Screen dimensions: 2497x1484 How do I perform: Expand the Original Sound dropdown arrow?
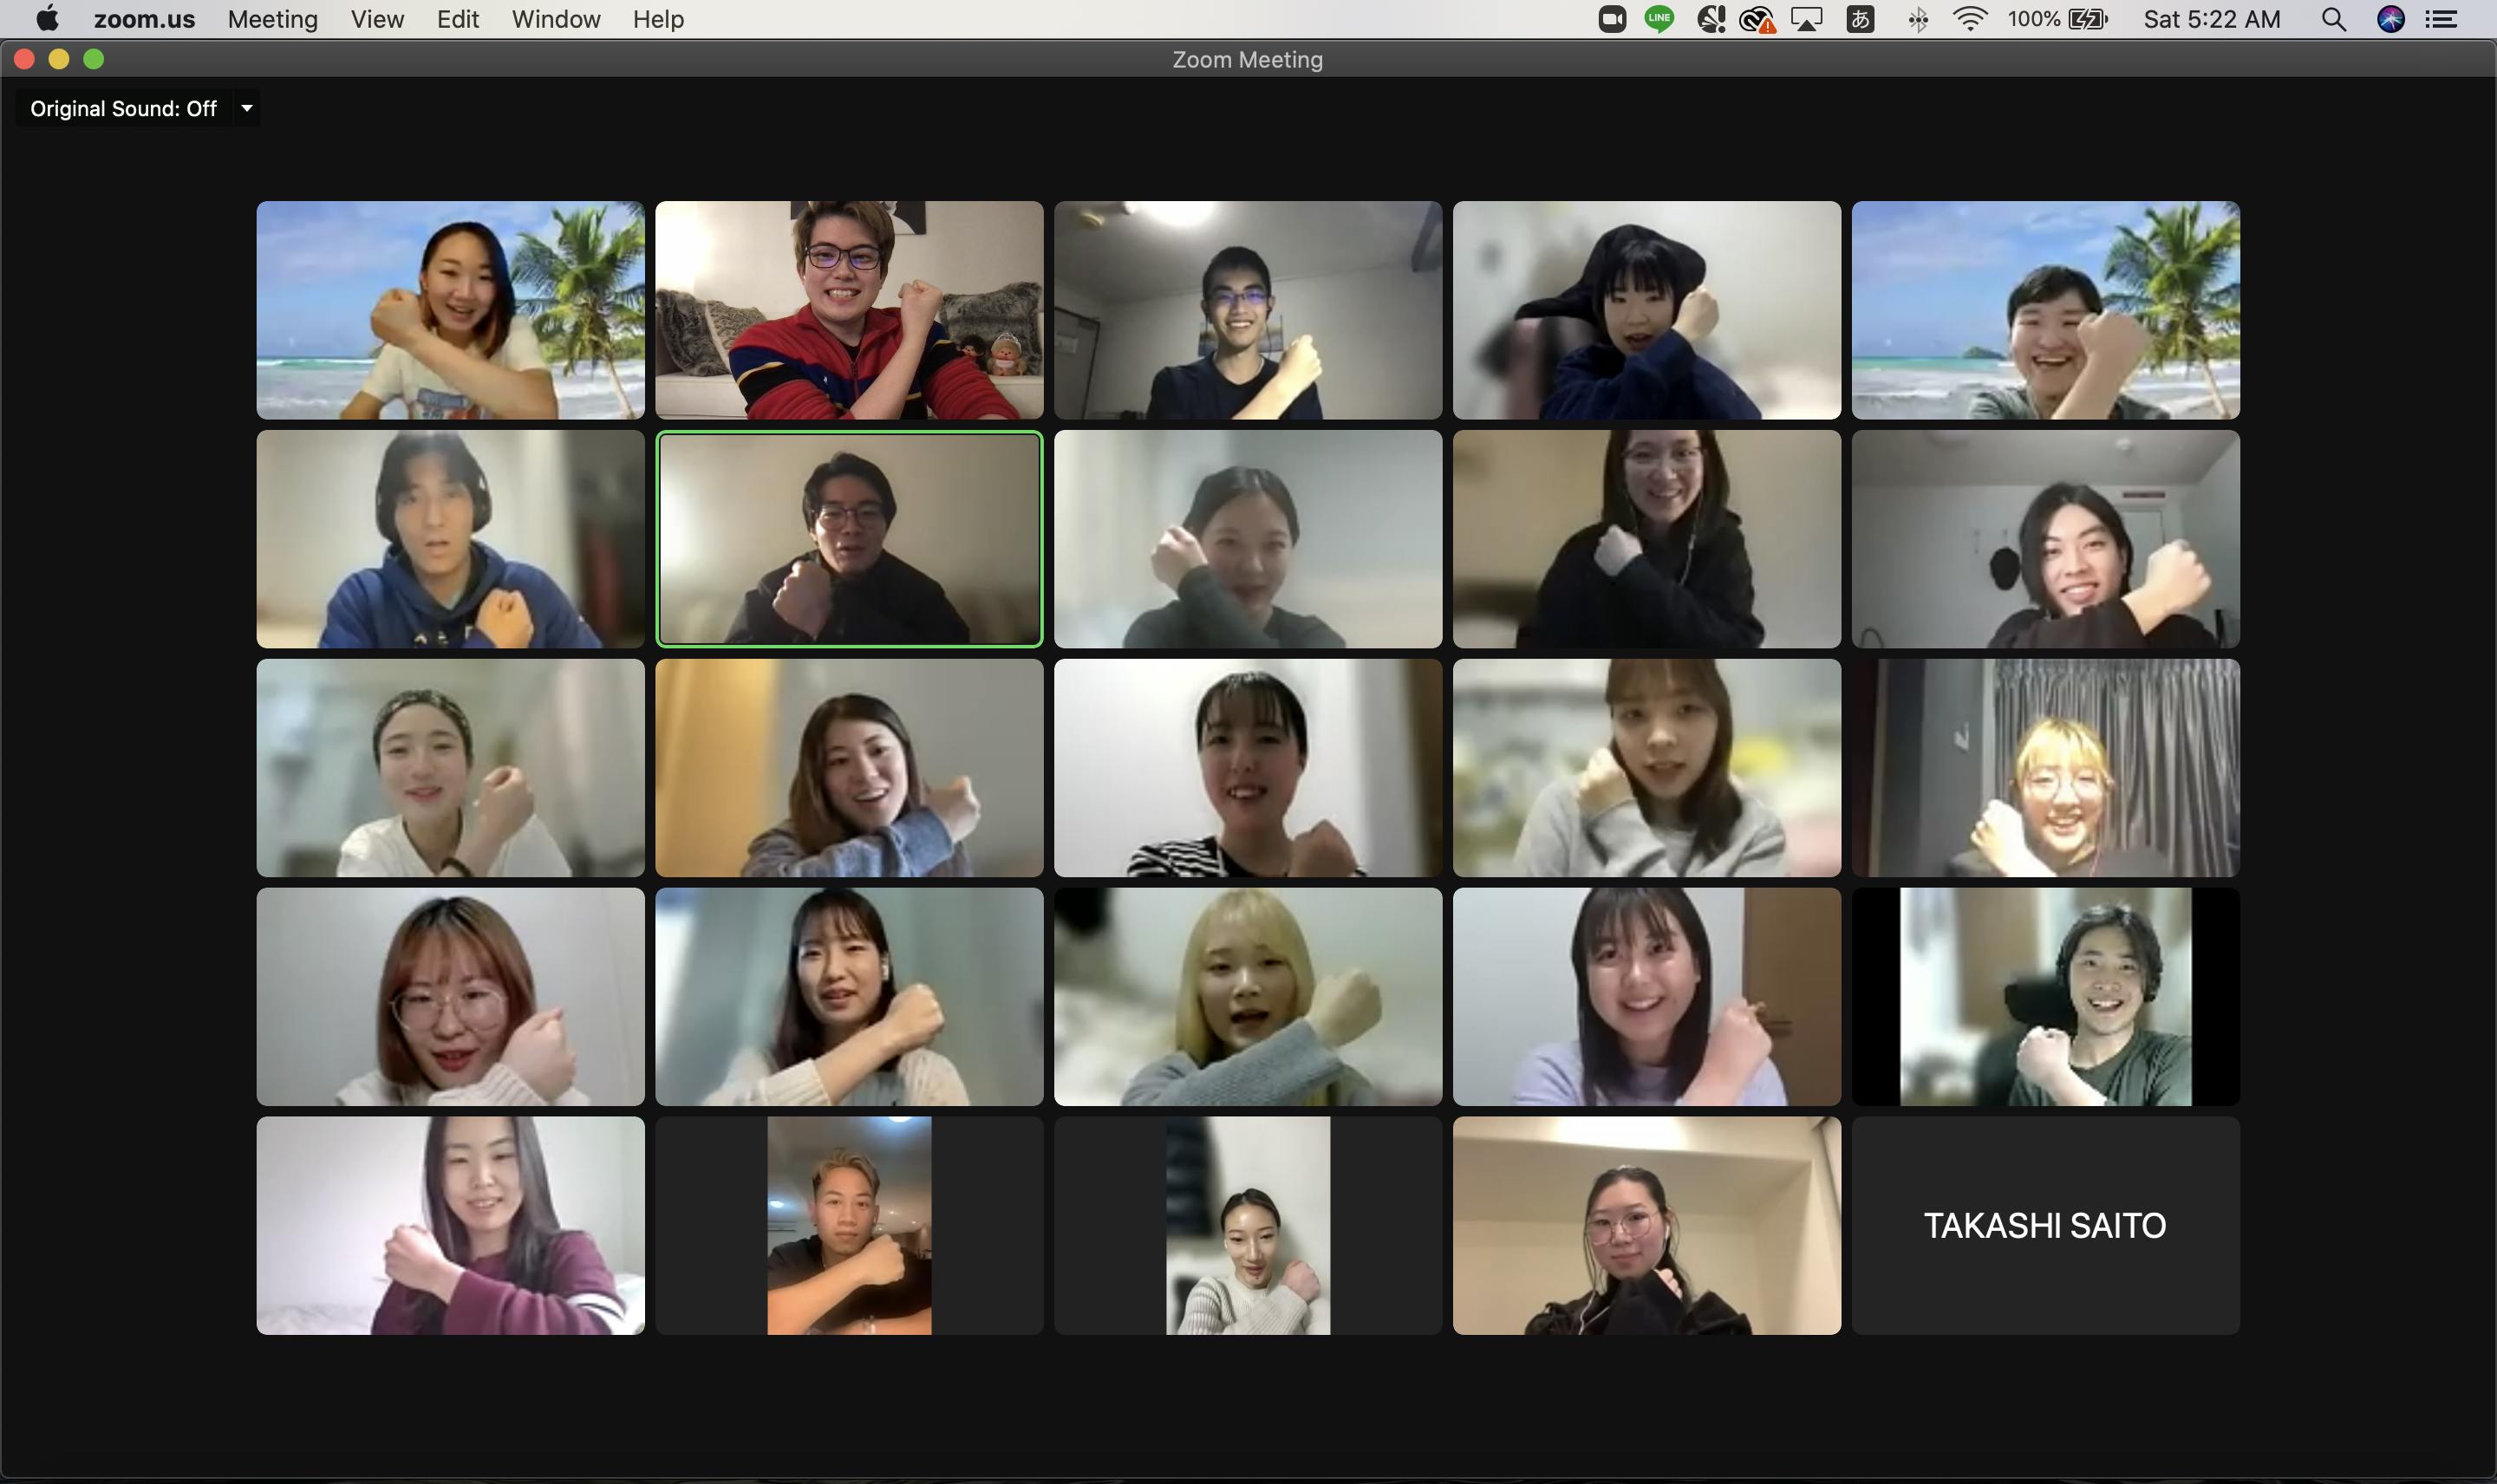click(246, 108)
